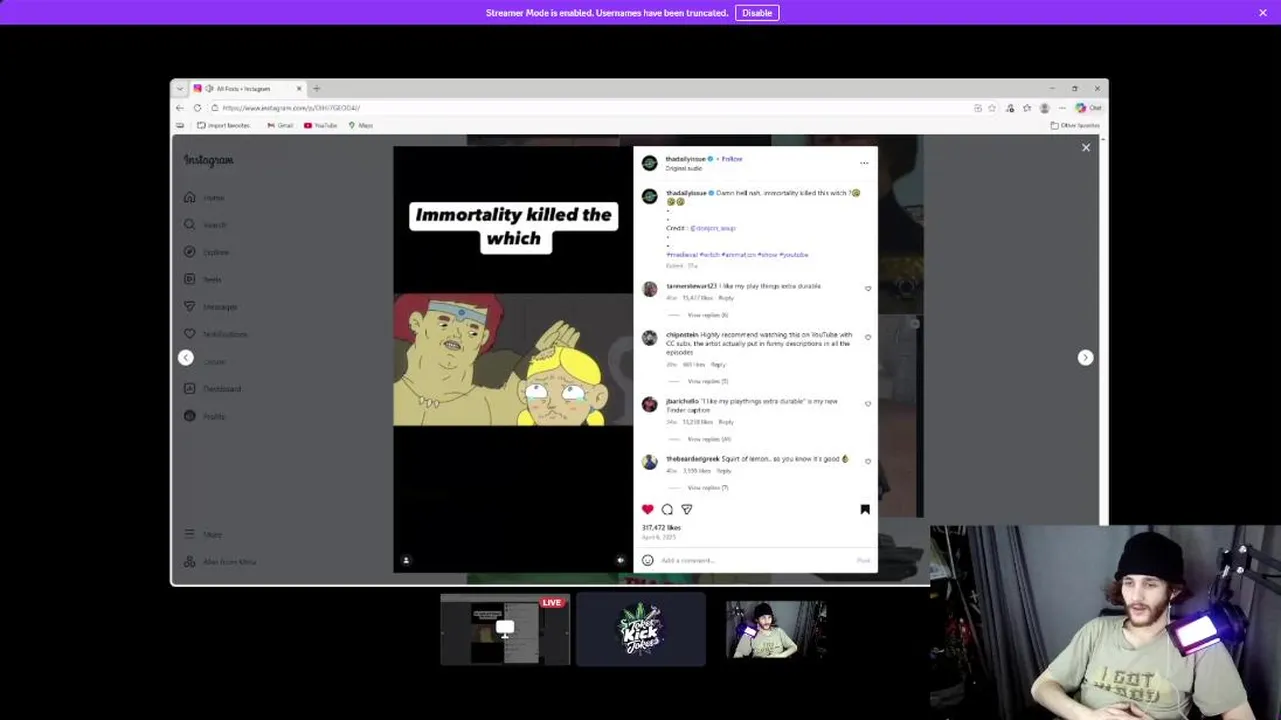
Task: Click the share paper-plane icon
Action: point(686,509)
